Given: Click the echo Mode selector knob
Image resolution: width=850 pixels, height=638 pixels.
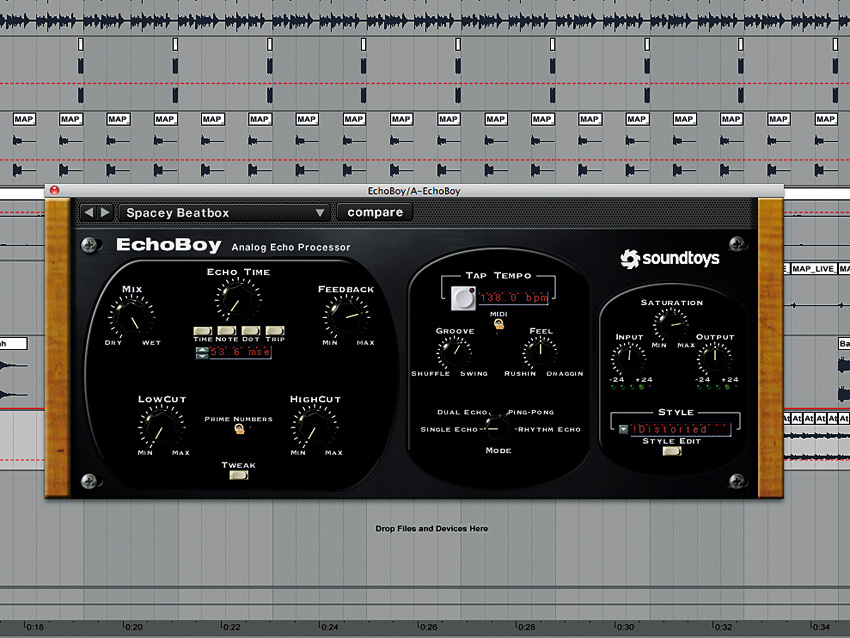Looking at the screenshot, I should click(496, 429).
